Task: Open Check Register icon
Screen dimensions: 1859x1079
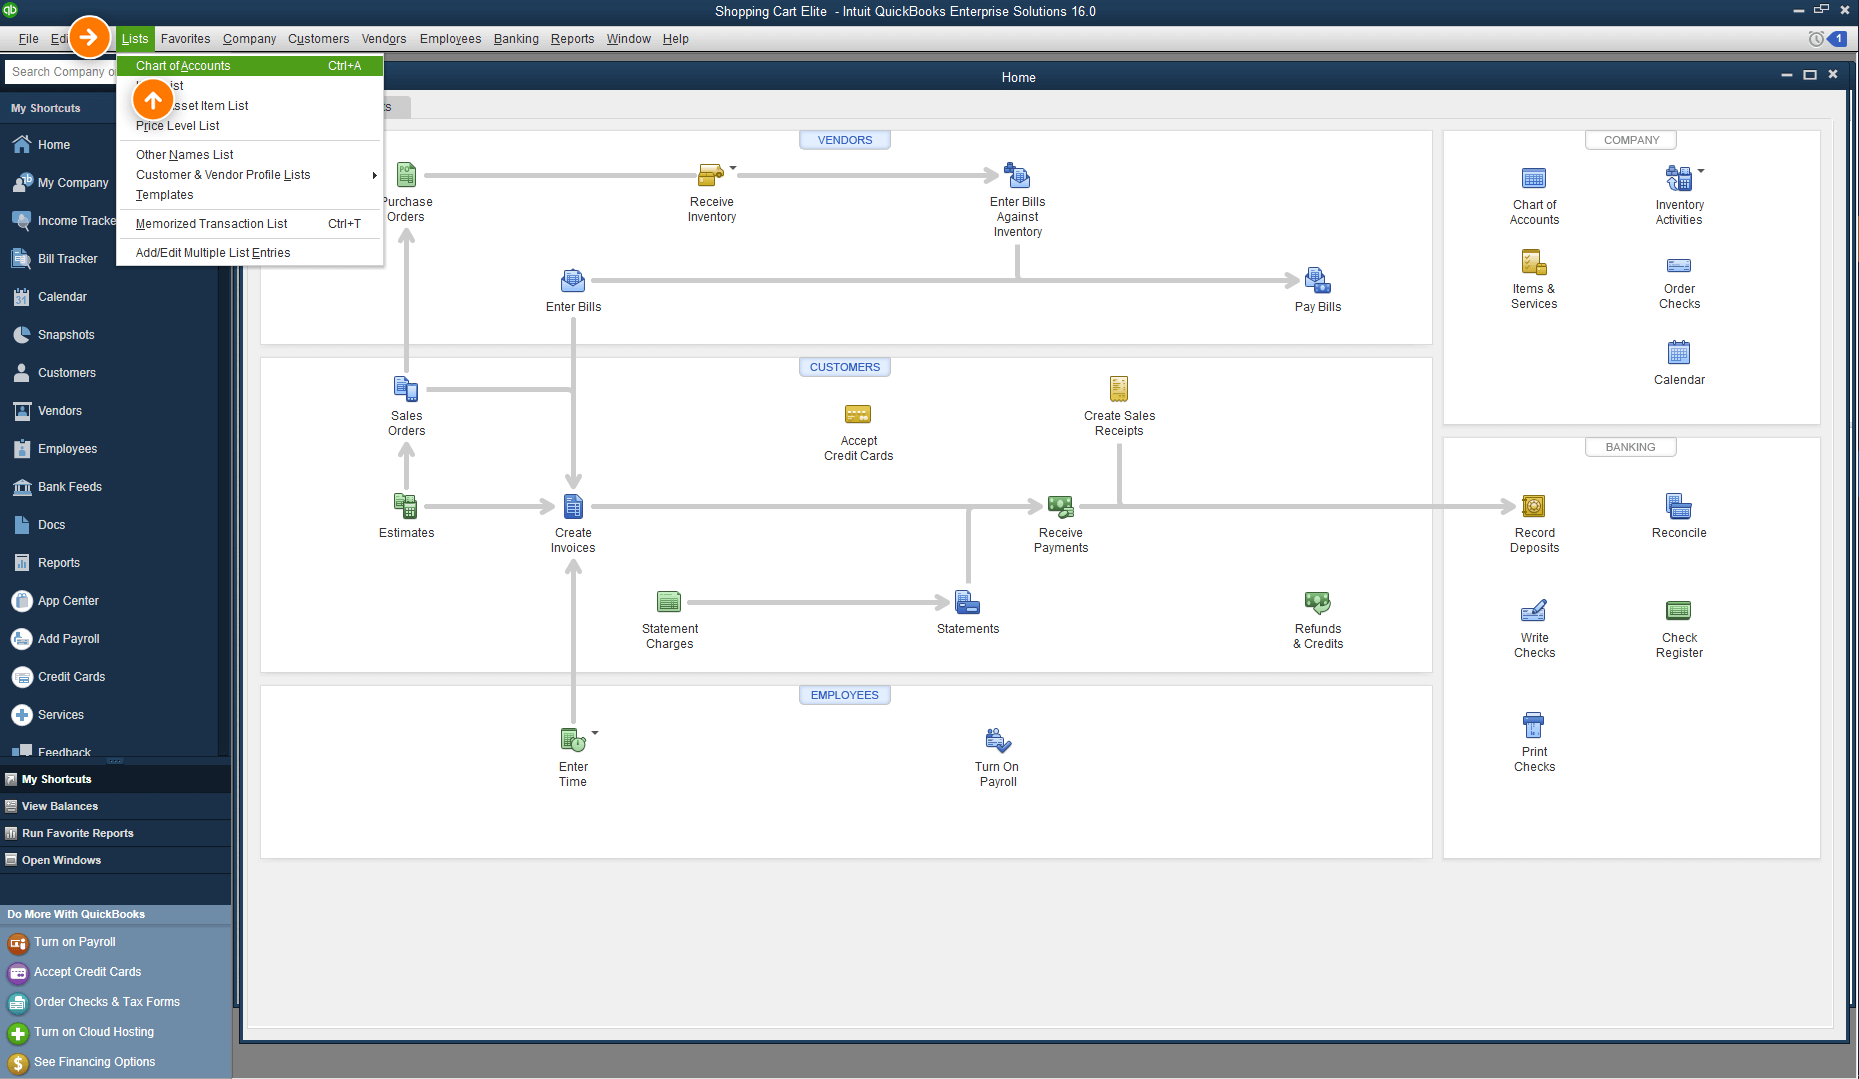Action: coord(1678,610)
